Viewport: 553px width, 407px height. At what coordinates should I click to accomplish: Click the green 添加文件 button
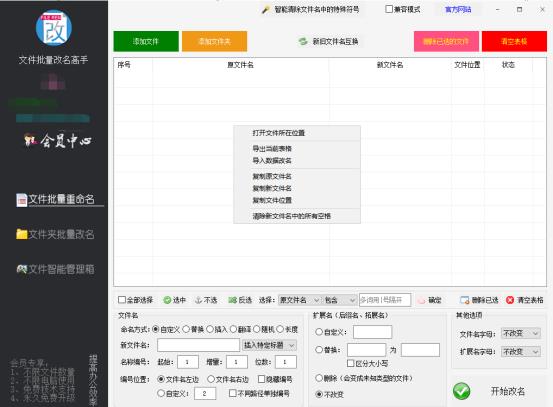tap(146, 41)
